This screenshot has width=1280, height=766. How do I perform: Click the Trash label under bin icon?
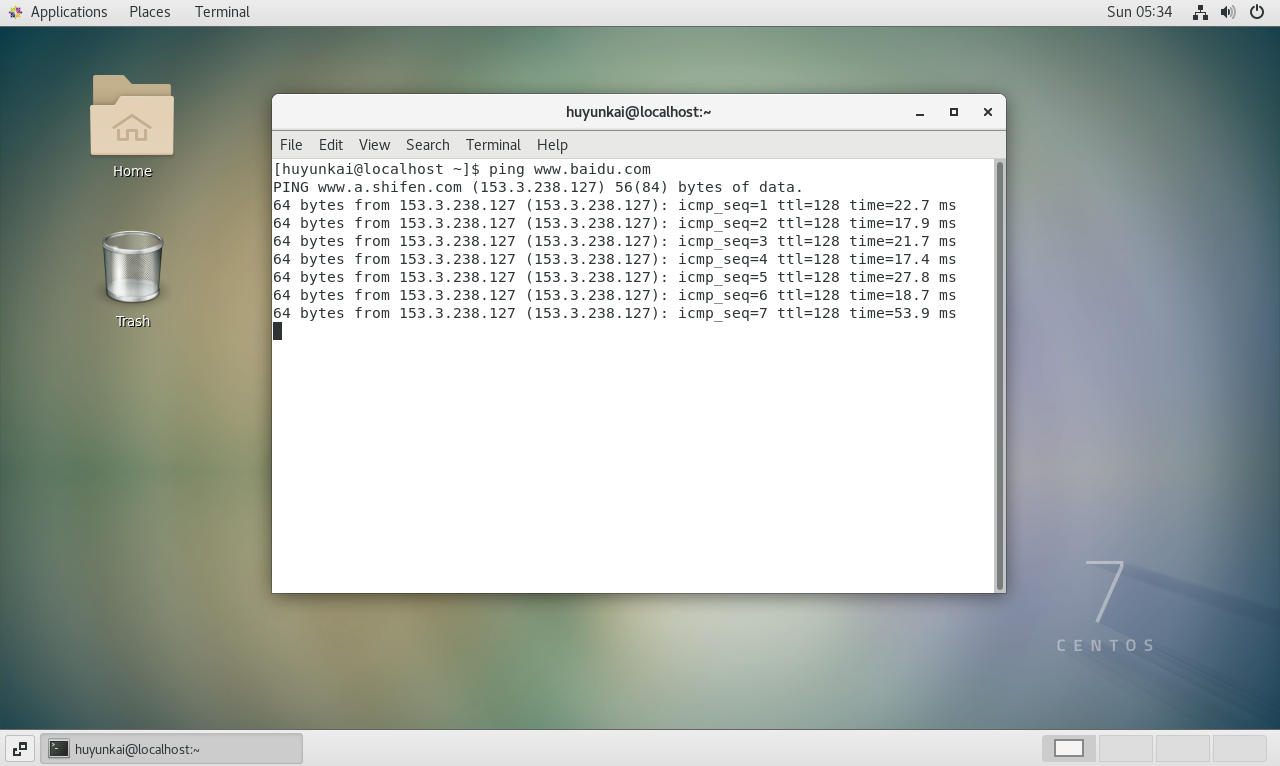132,321
